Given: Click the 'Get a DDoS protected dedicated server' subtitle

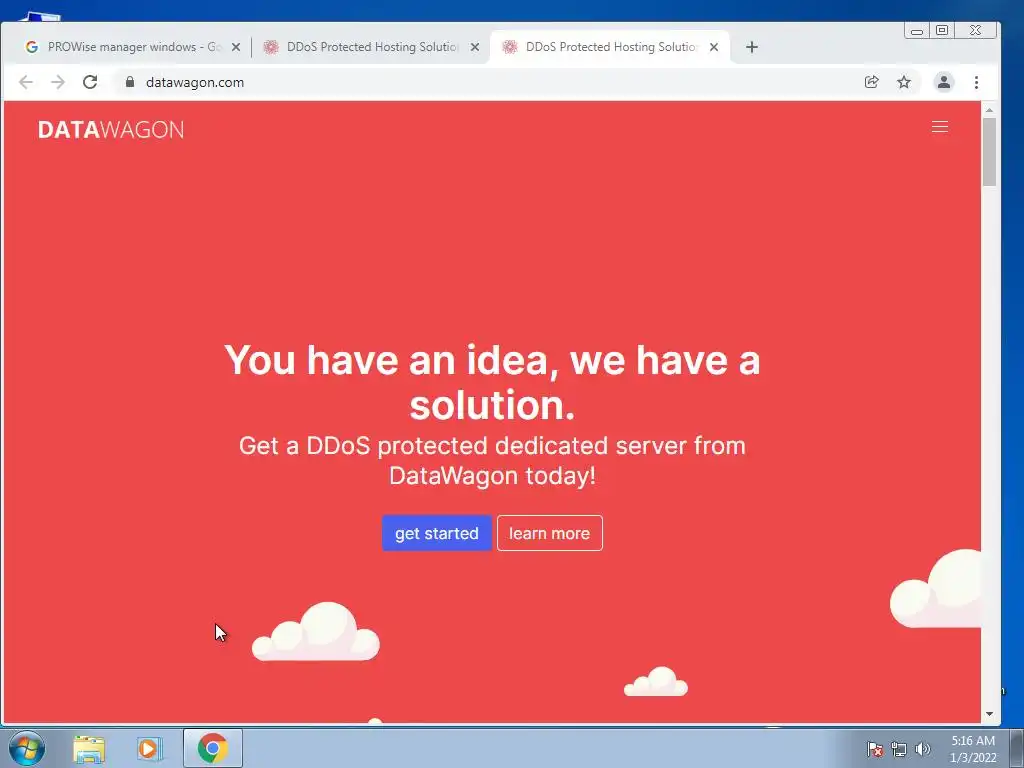Looking at the screenshot, I should [492, 460].
